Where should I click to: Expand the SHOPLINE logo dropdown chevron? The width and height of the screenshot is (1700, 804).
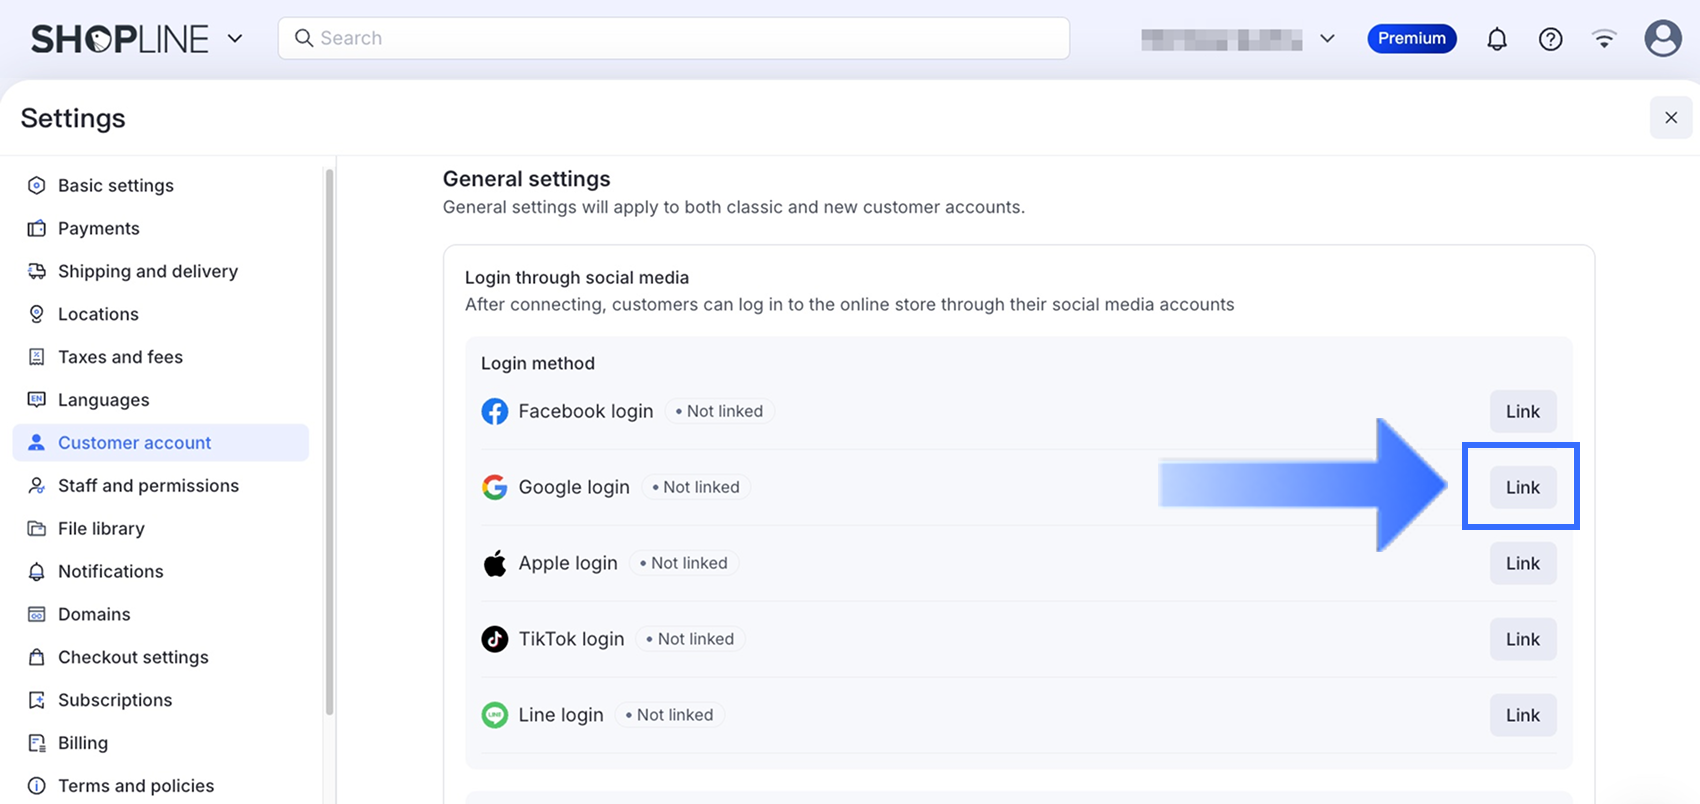click(235, 39)
